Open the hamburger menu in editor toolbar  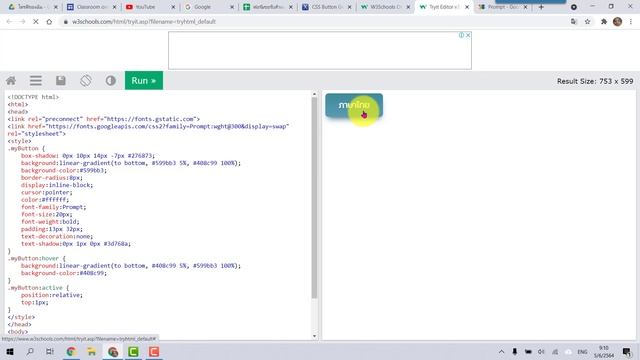click(x=36, y=81)
